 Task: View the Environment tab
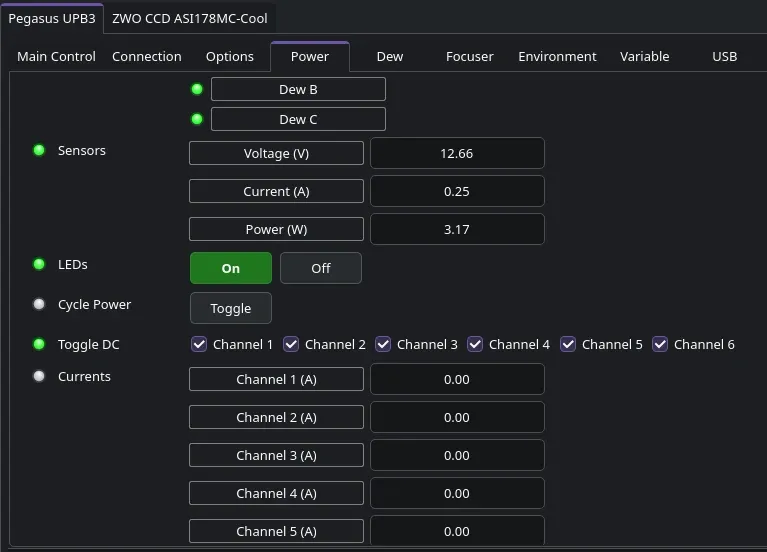pos(557,57)
